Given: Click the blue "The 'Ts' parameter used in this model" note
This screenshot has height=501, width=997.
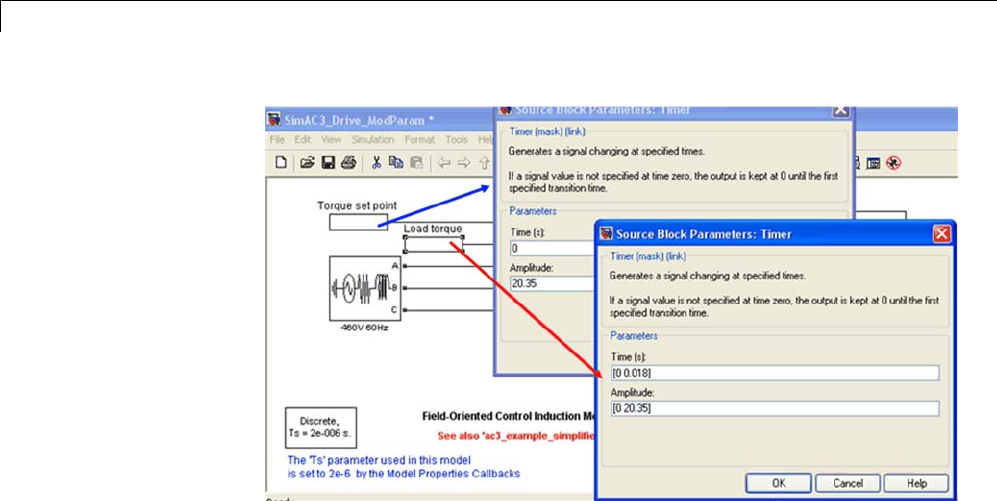Looking at the screenshot, I should (380, 460).
